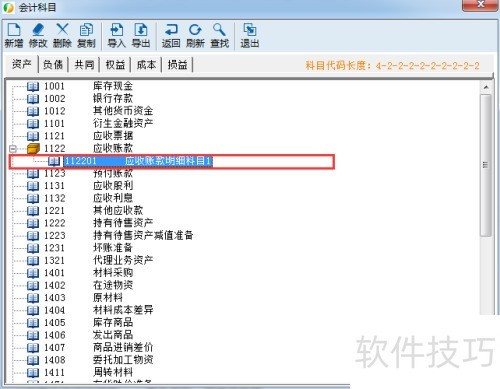Click the 新增 (Add) toolbar icon
Screen dimensions: 500x389
[x=14, y=35]
